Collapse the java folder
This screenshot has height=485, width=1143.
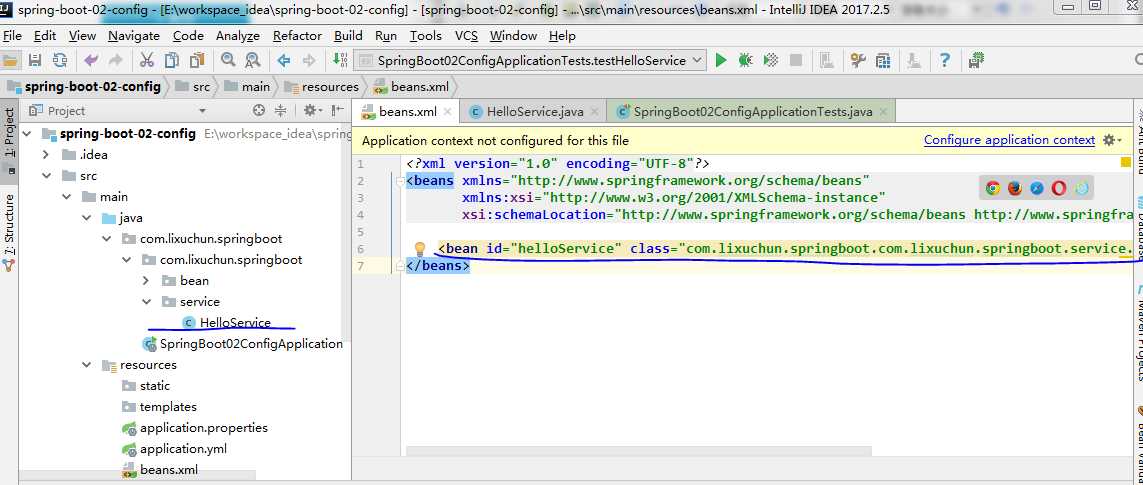tap(87, 218)
